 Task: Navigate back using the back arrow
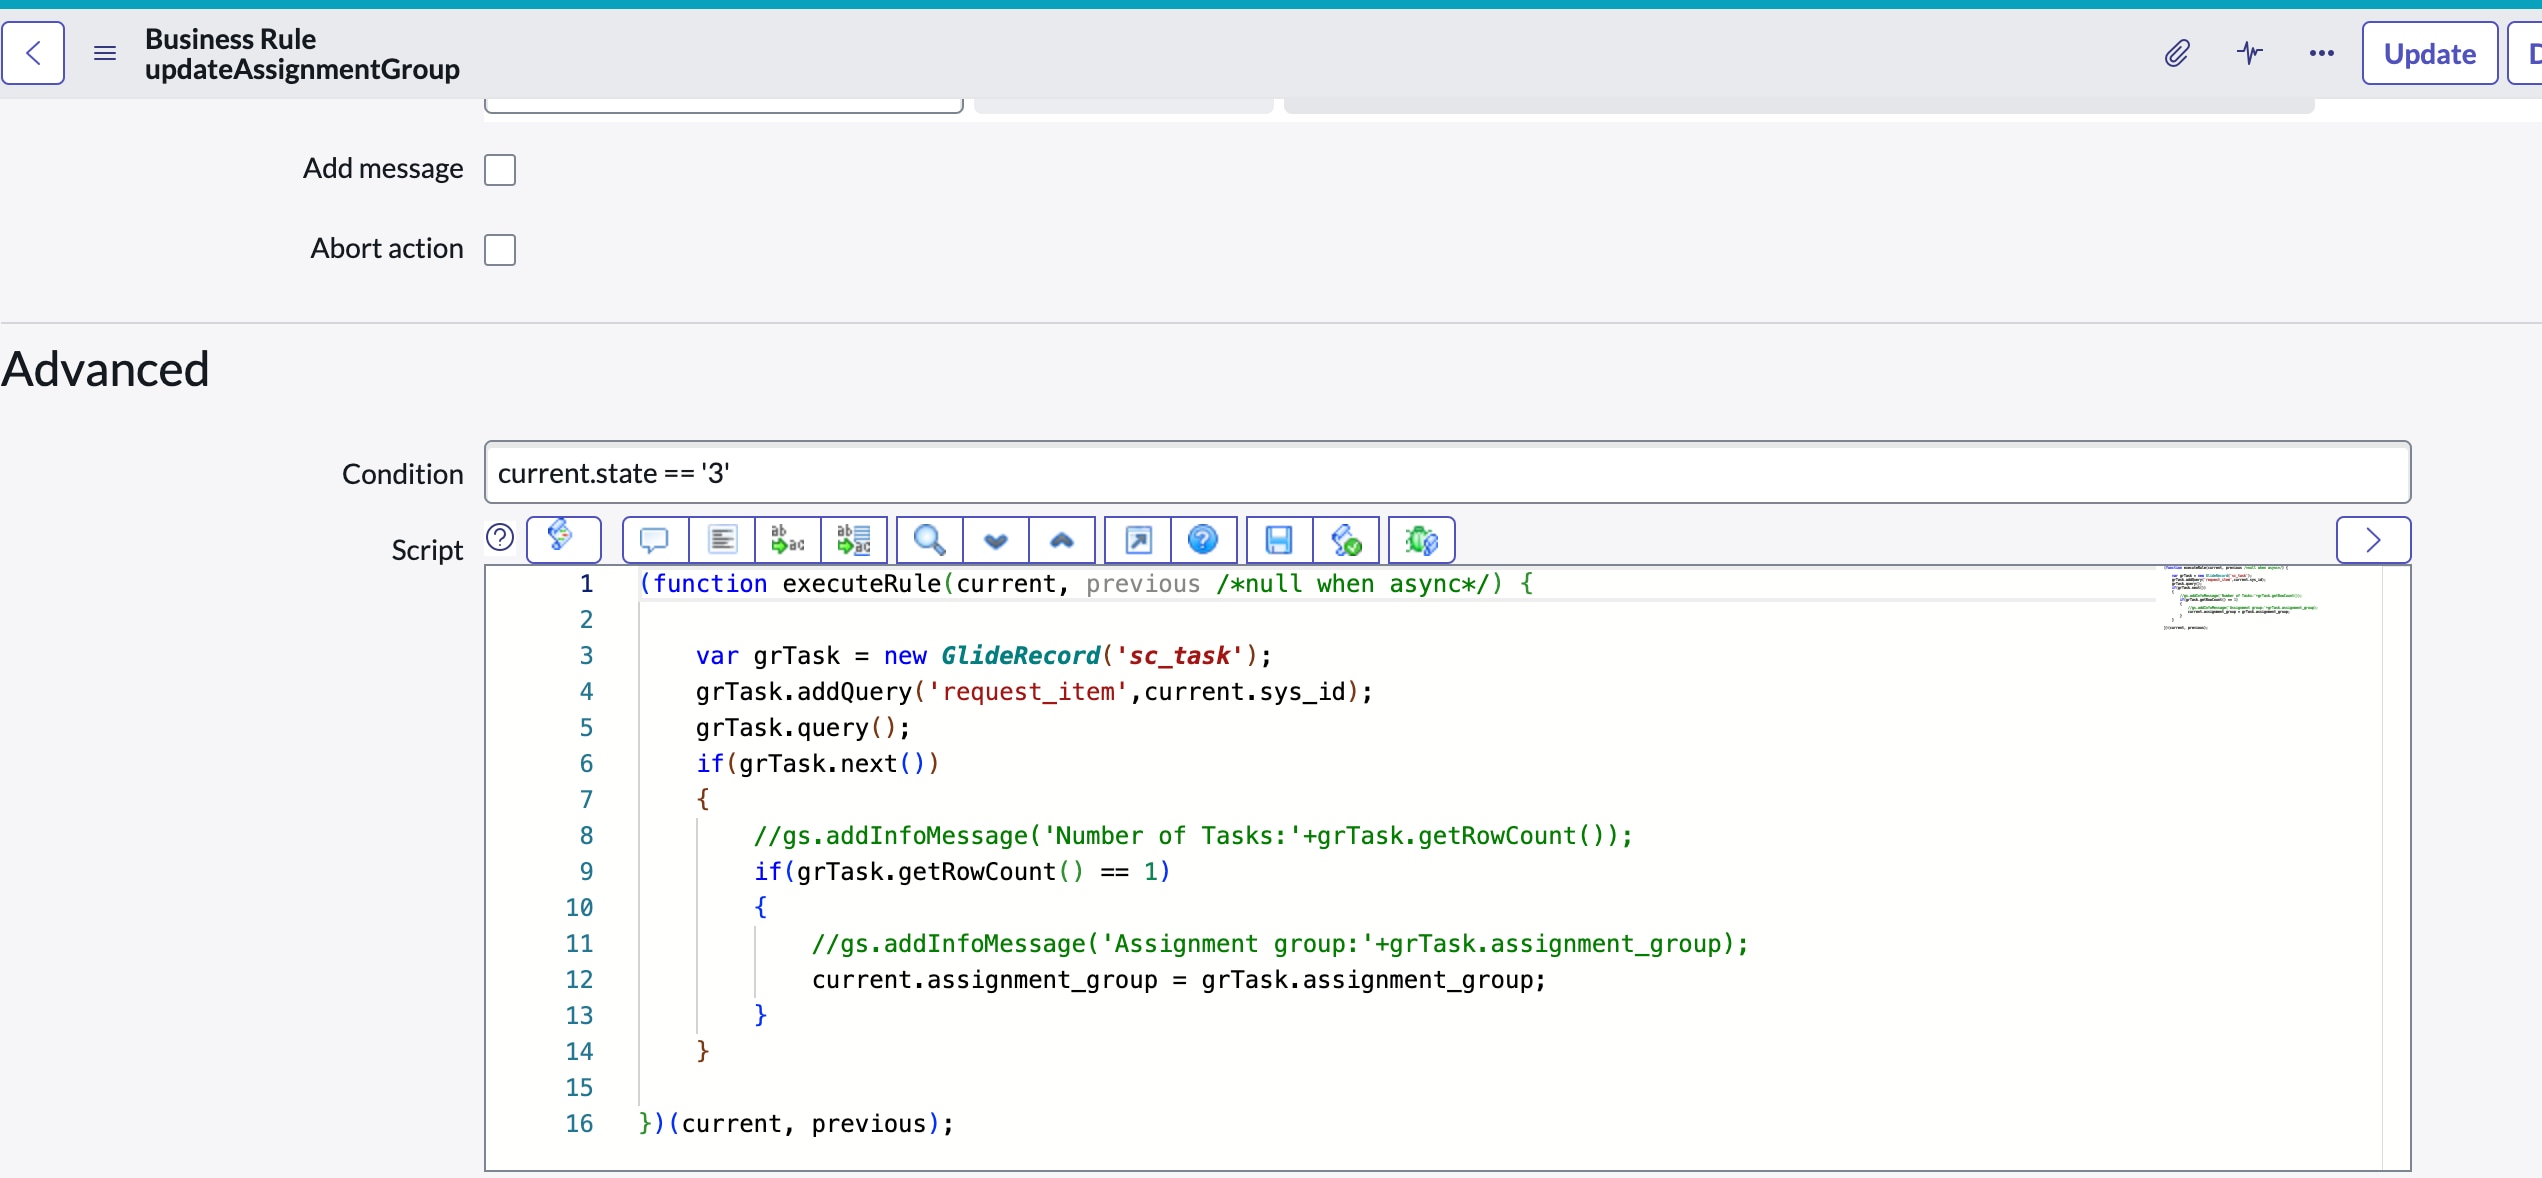(x=33, y=53)
